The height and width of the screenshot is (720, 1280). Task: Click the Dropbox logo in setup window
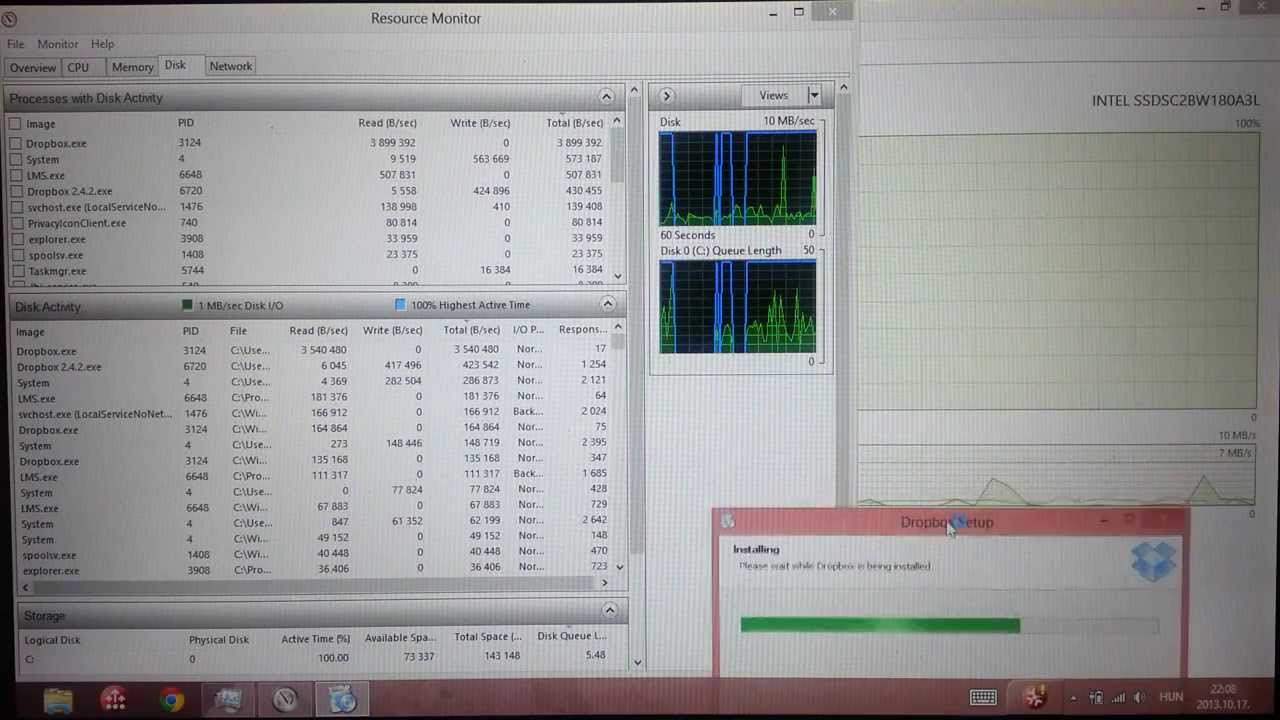click(1154, 562)
